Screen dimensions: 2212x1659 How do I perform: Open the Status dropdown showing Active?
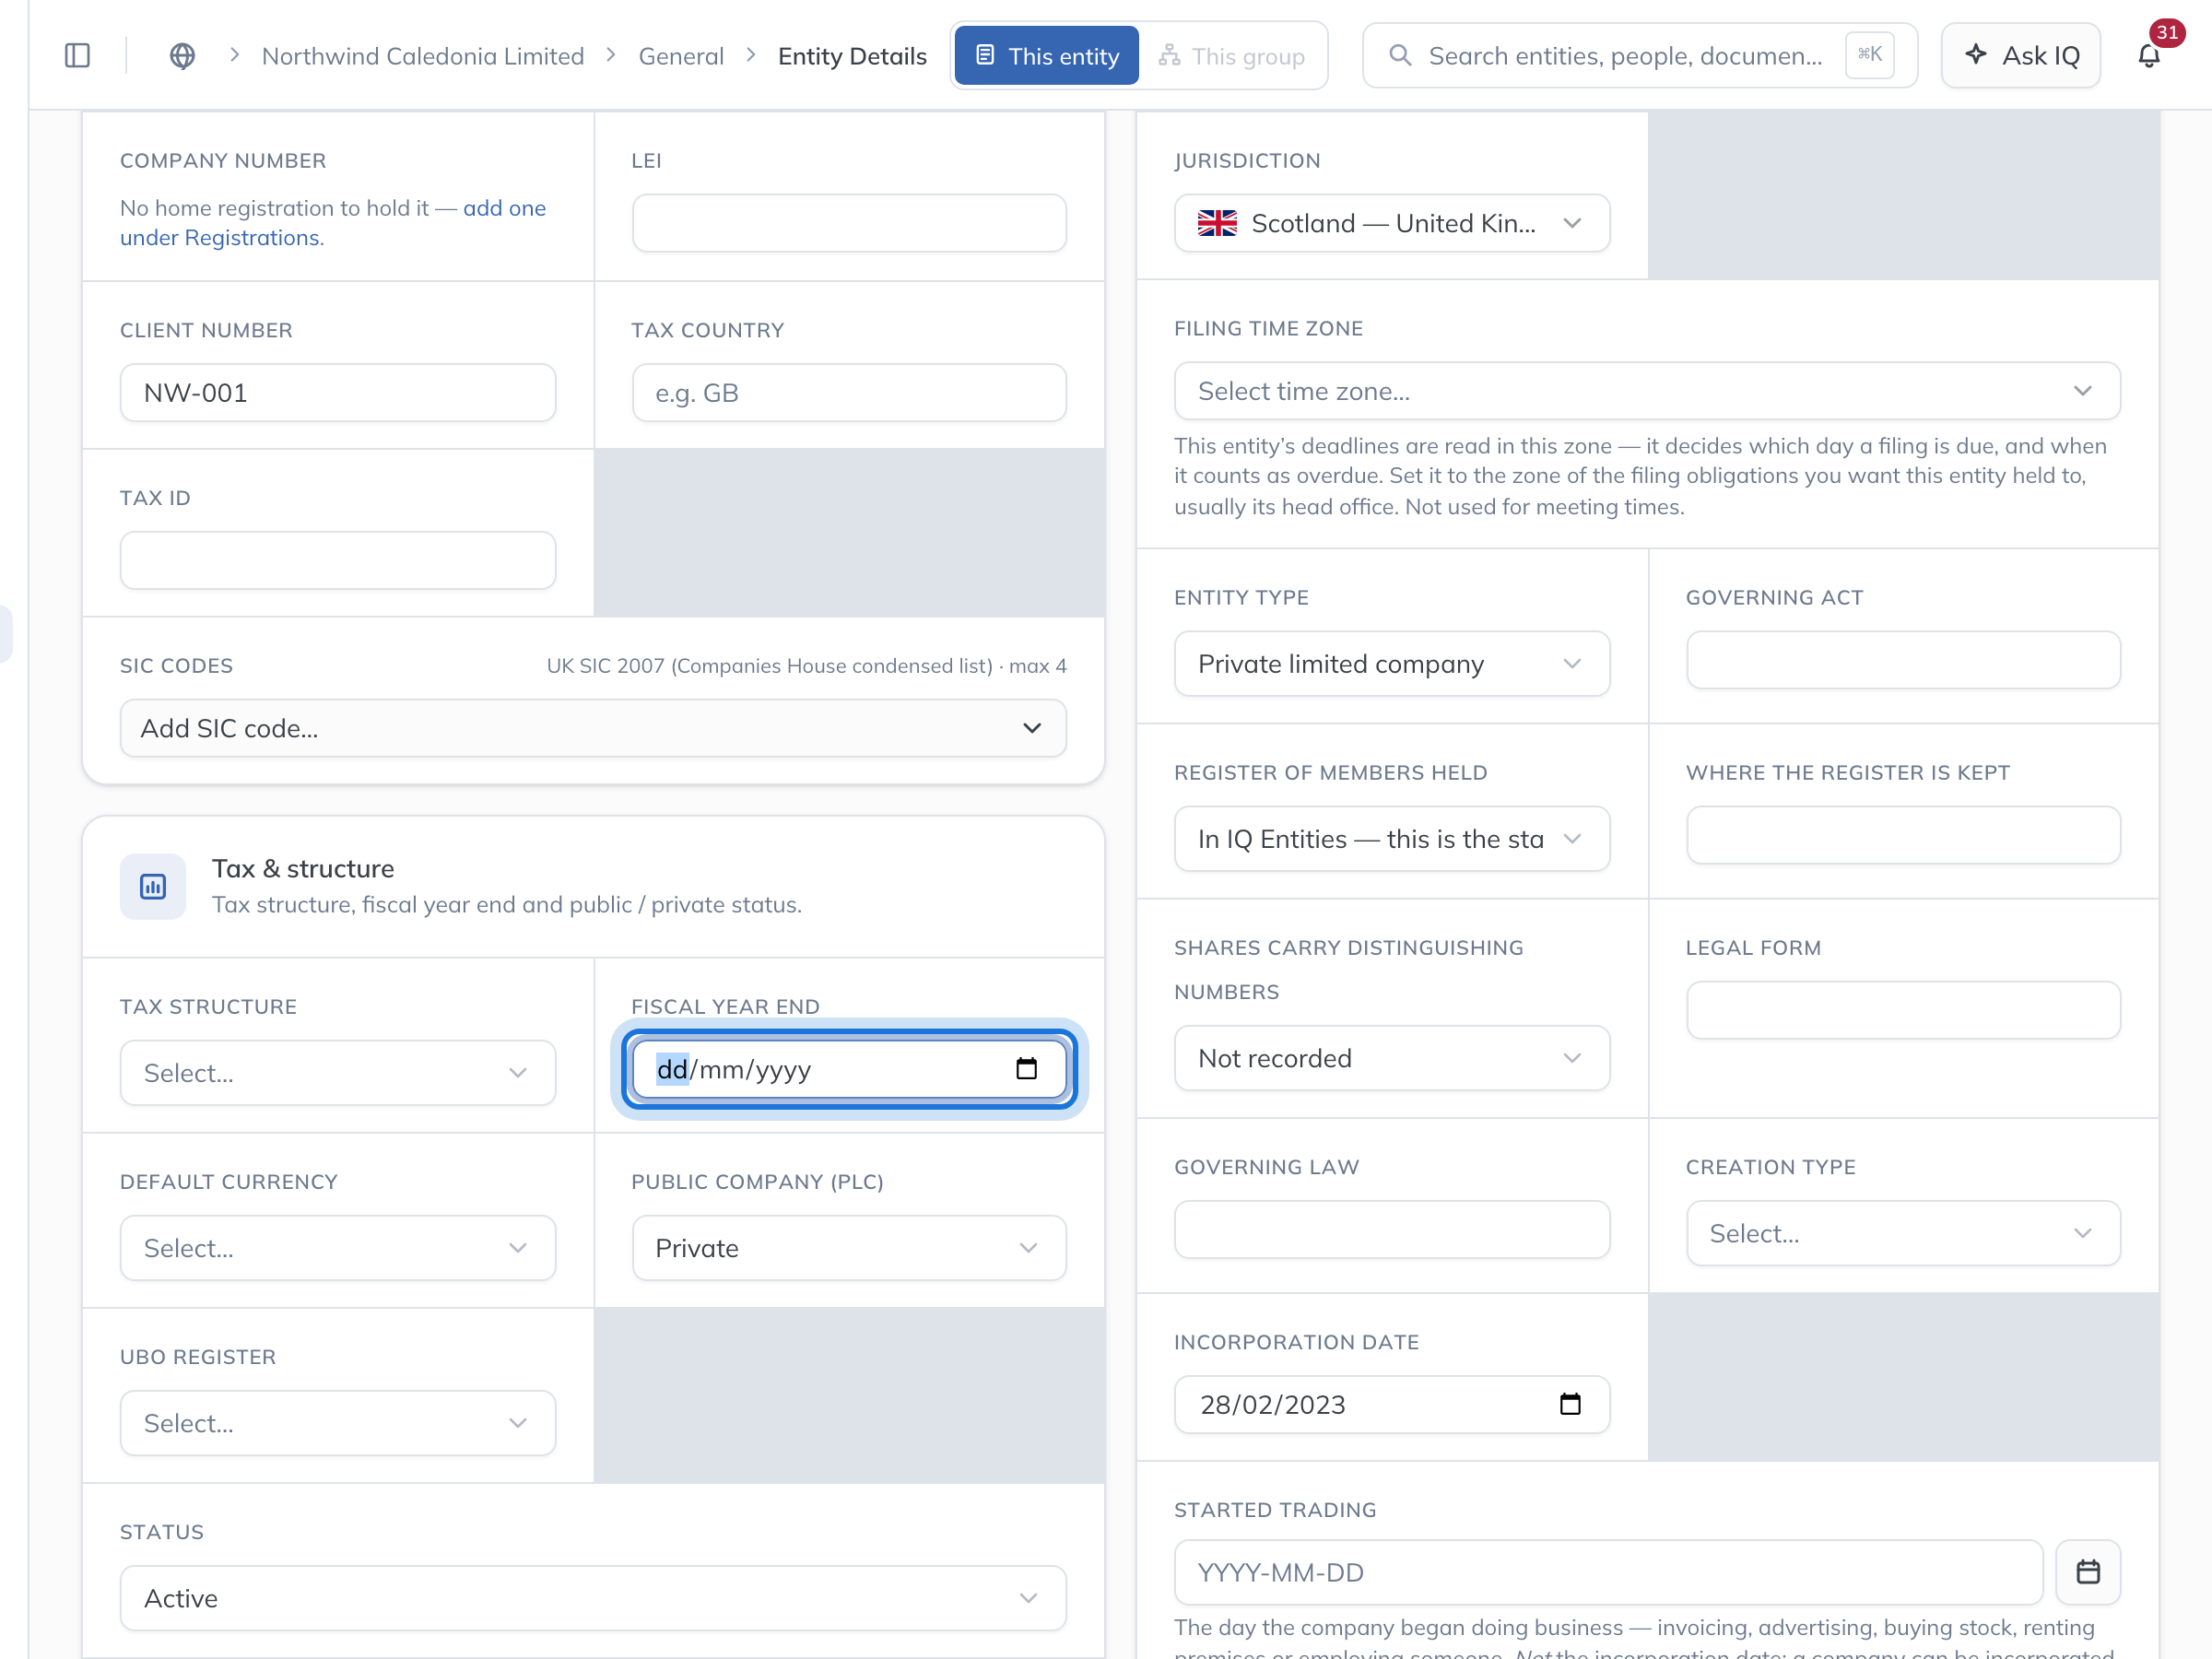pyautogui.click(x=593, y=1598)
